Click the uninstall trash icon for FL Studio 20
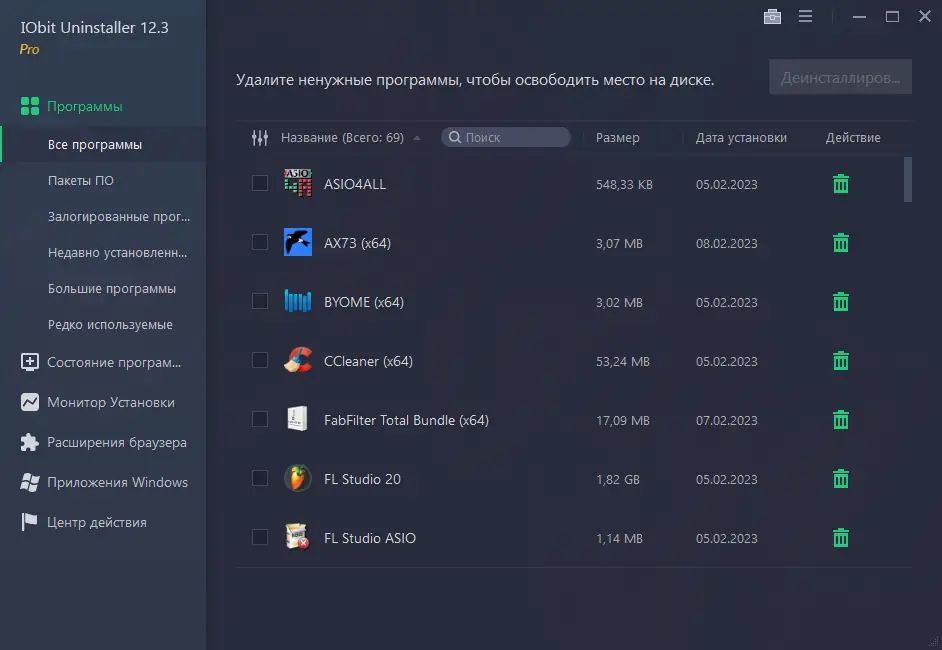The height and width of the screenshot is (650, 942). 840,478
